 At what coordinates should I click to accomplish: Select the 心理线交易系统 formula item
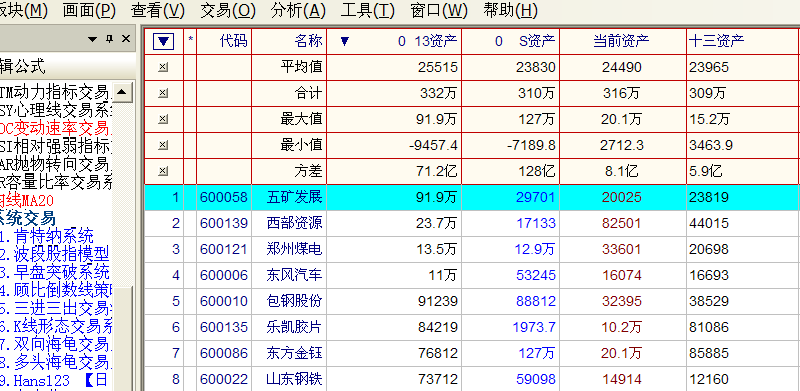click(x=56, y=110)
